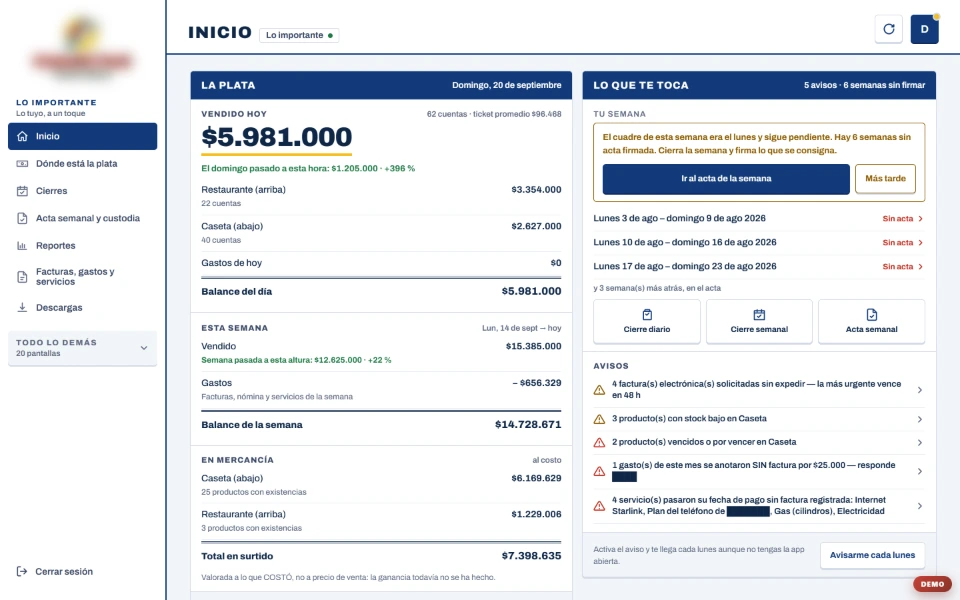
Task: Click the $5.981.000 vendido hoy amount
Action: tap(277, 137)
